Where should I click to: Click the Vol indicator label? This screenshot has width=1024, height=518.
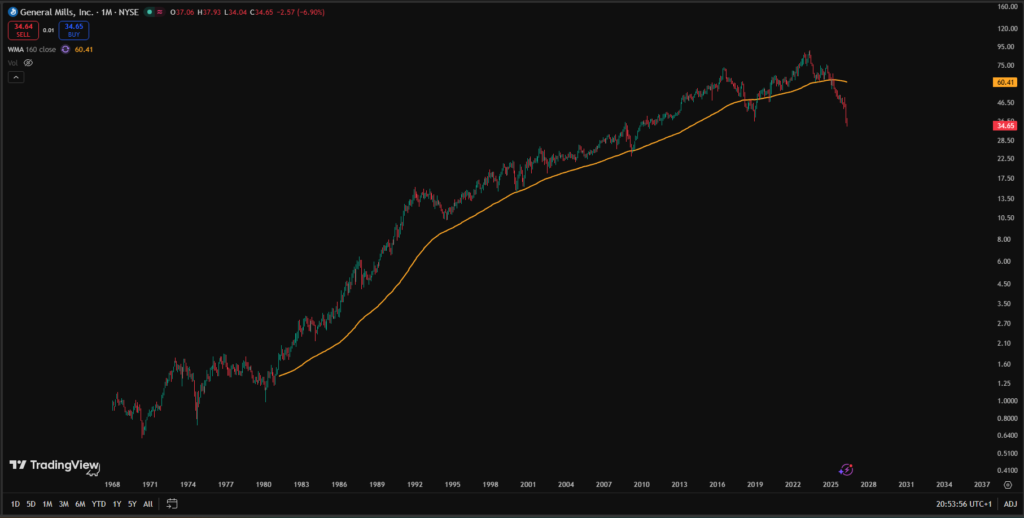(13, 63)
